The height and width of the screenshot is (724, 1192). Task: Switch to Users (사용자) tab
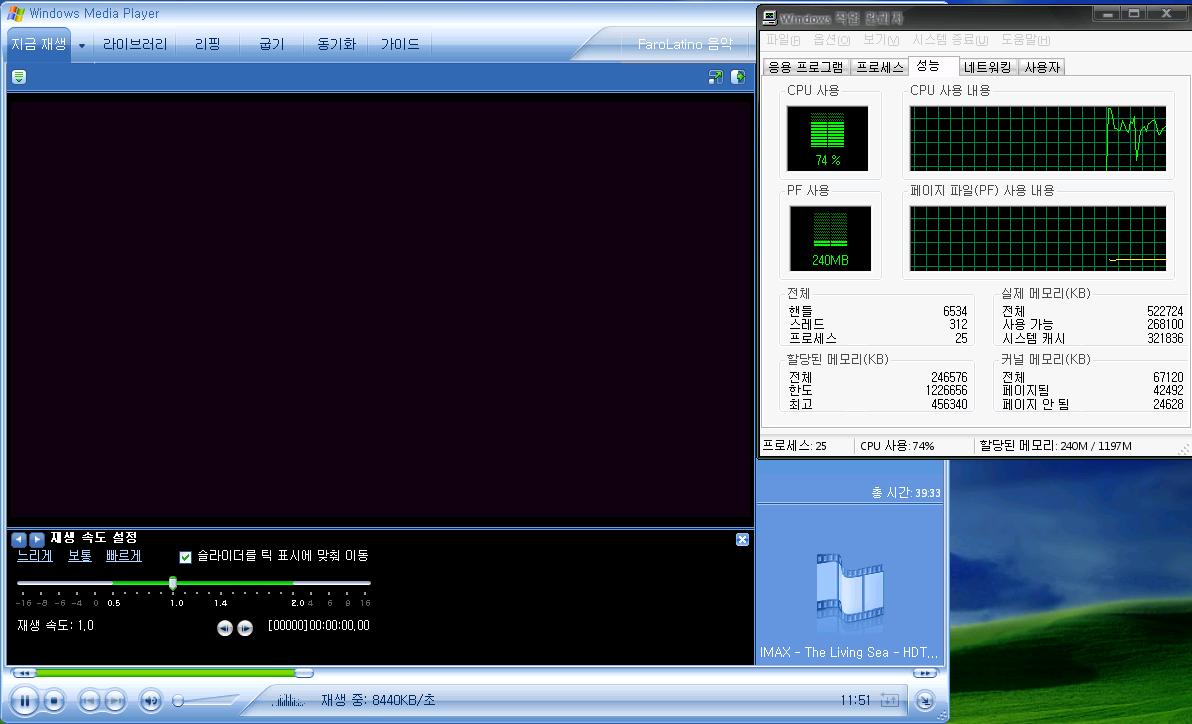(1041, 68)
